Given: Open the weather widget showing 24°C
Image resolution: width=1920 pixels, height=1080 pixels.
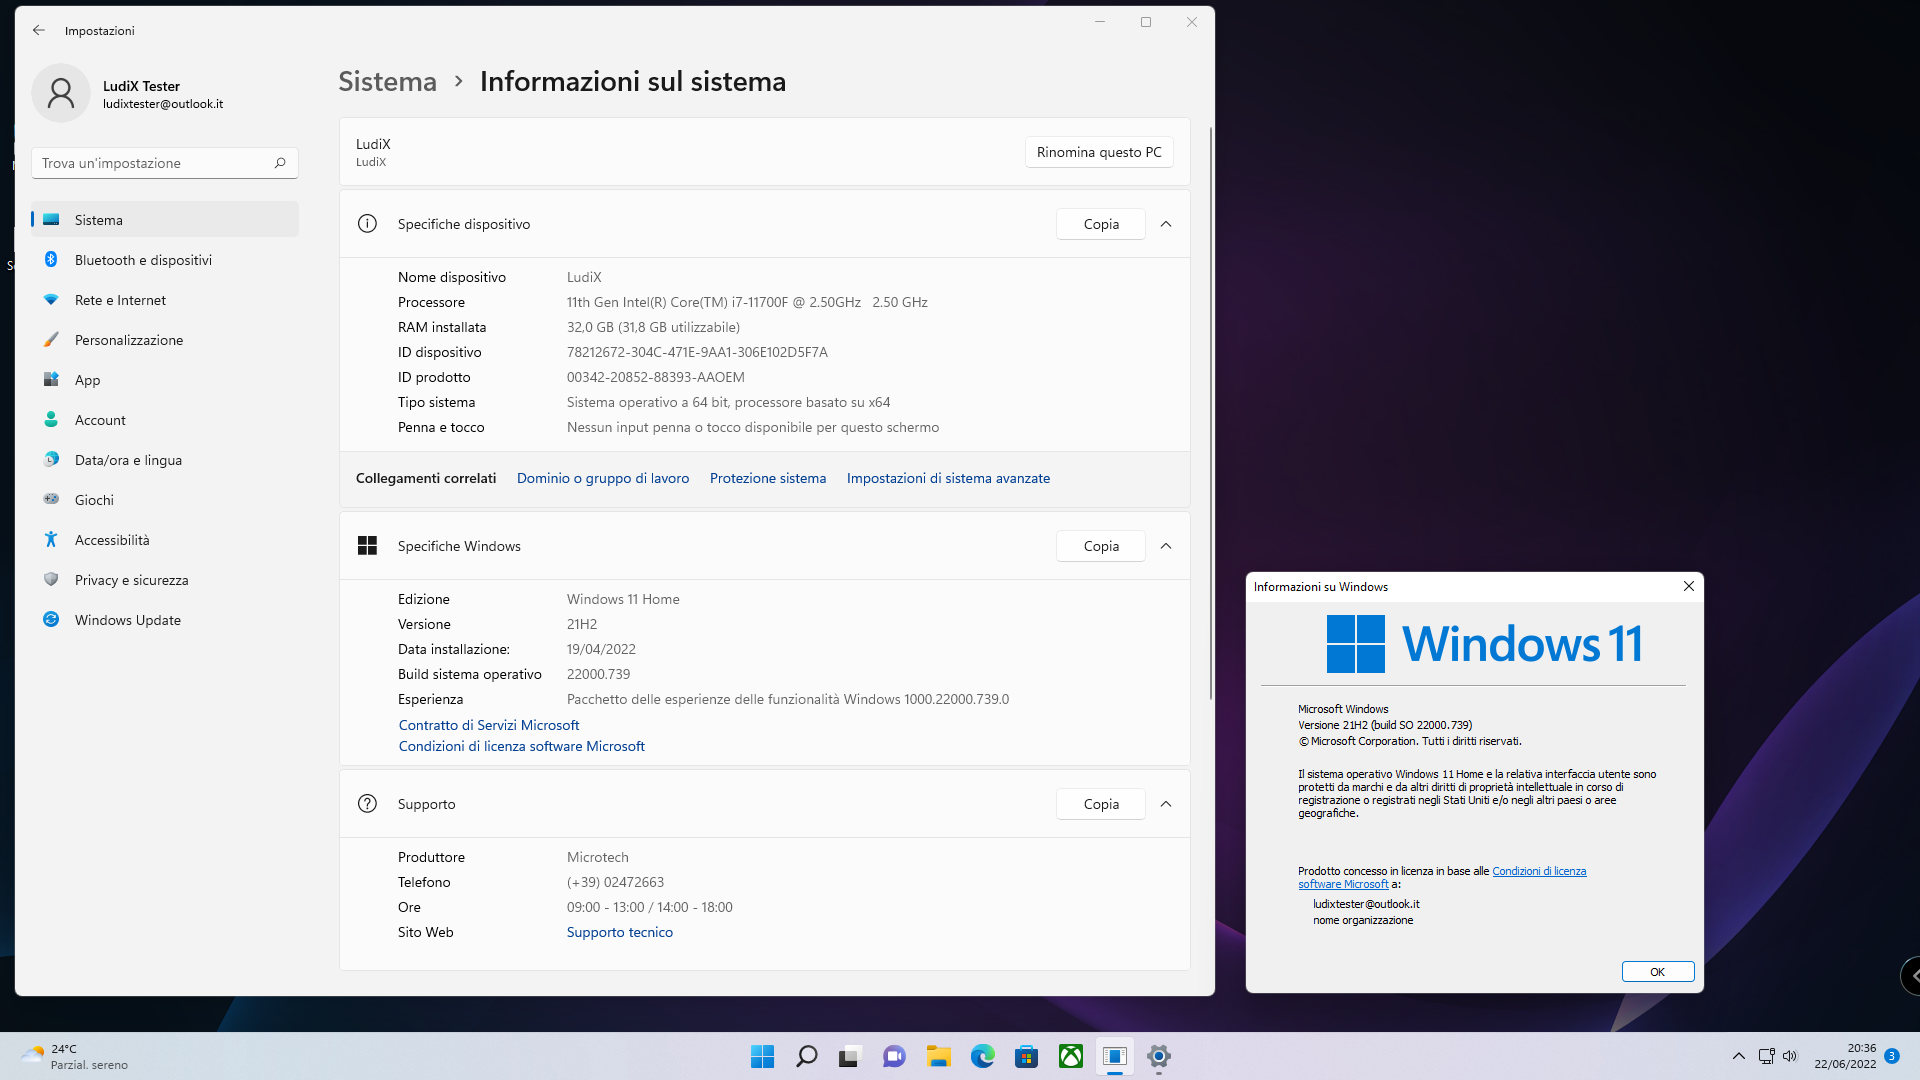Looking at the screenshot, I should coord(75,1057).
